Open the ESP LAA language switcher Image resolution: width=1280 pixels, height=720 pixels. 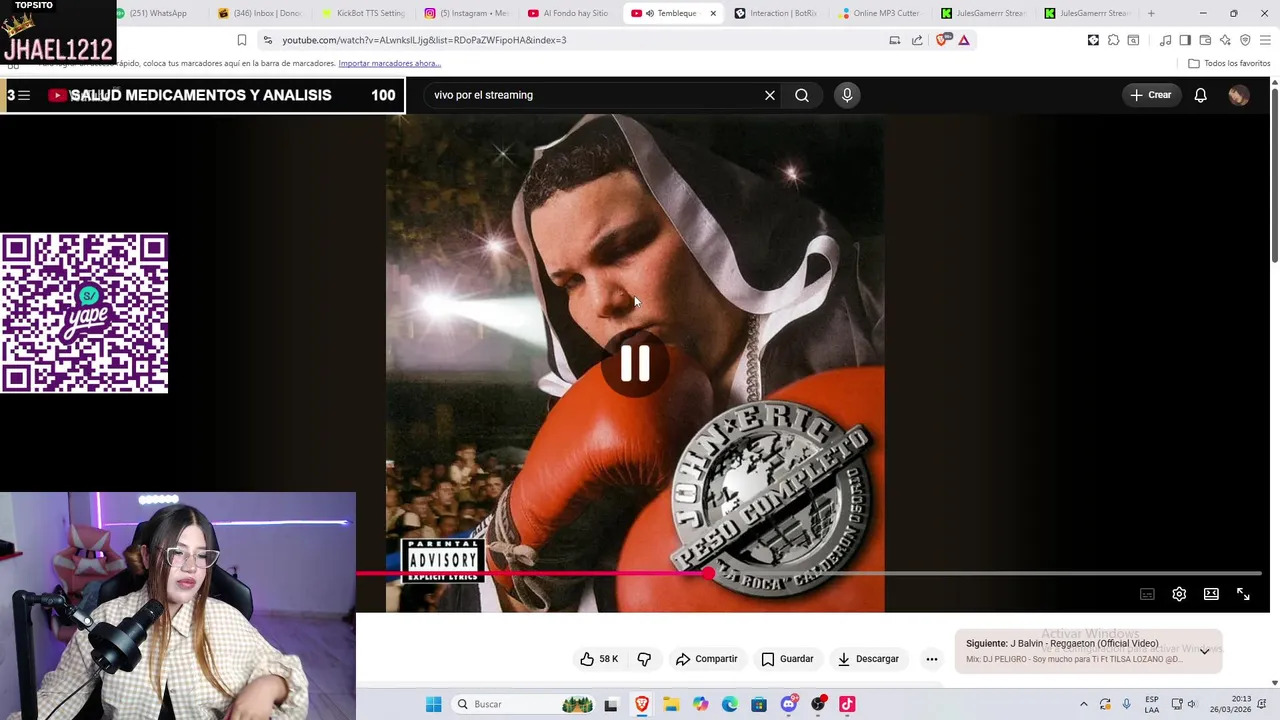coord(1152,704)
